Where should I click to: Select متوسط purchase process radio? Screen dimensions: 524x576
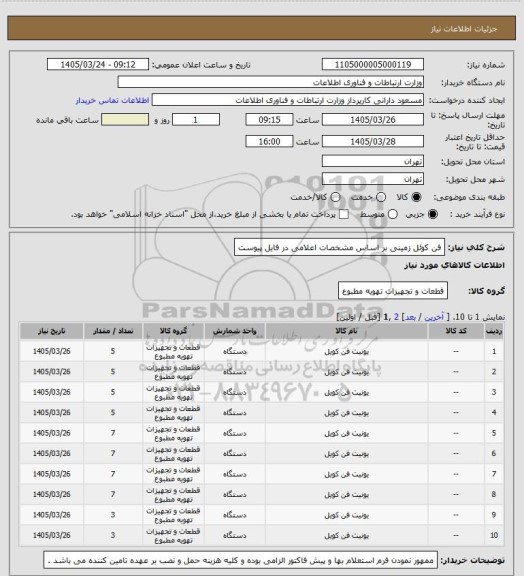pyautogui.click(x=393, y=214)
